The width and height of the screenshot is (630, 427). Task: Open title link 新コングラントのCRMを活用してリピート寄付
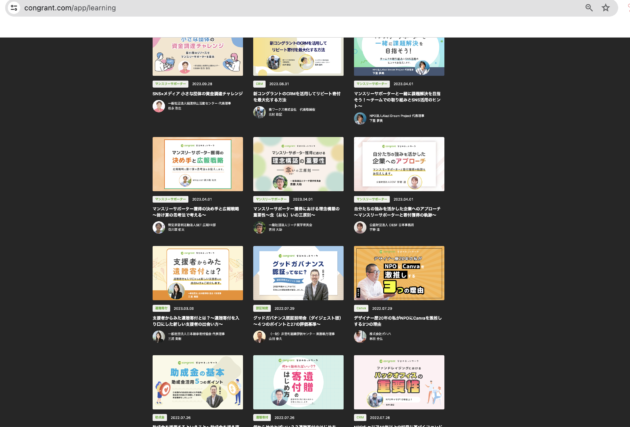point(297,96)
